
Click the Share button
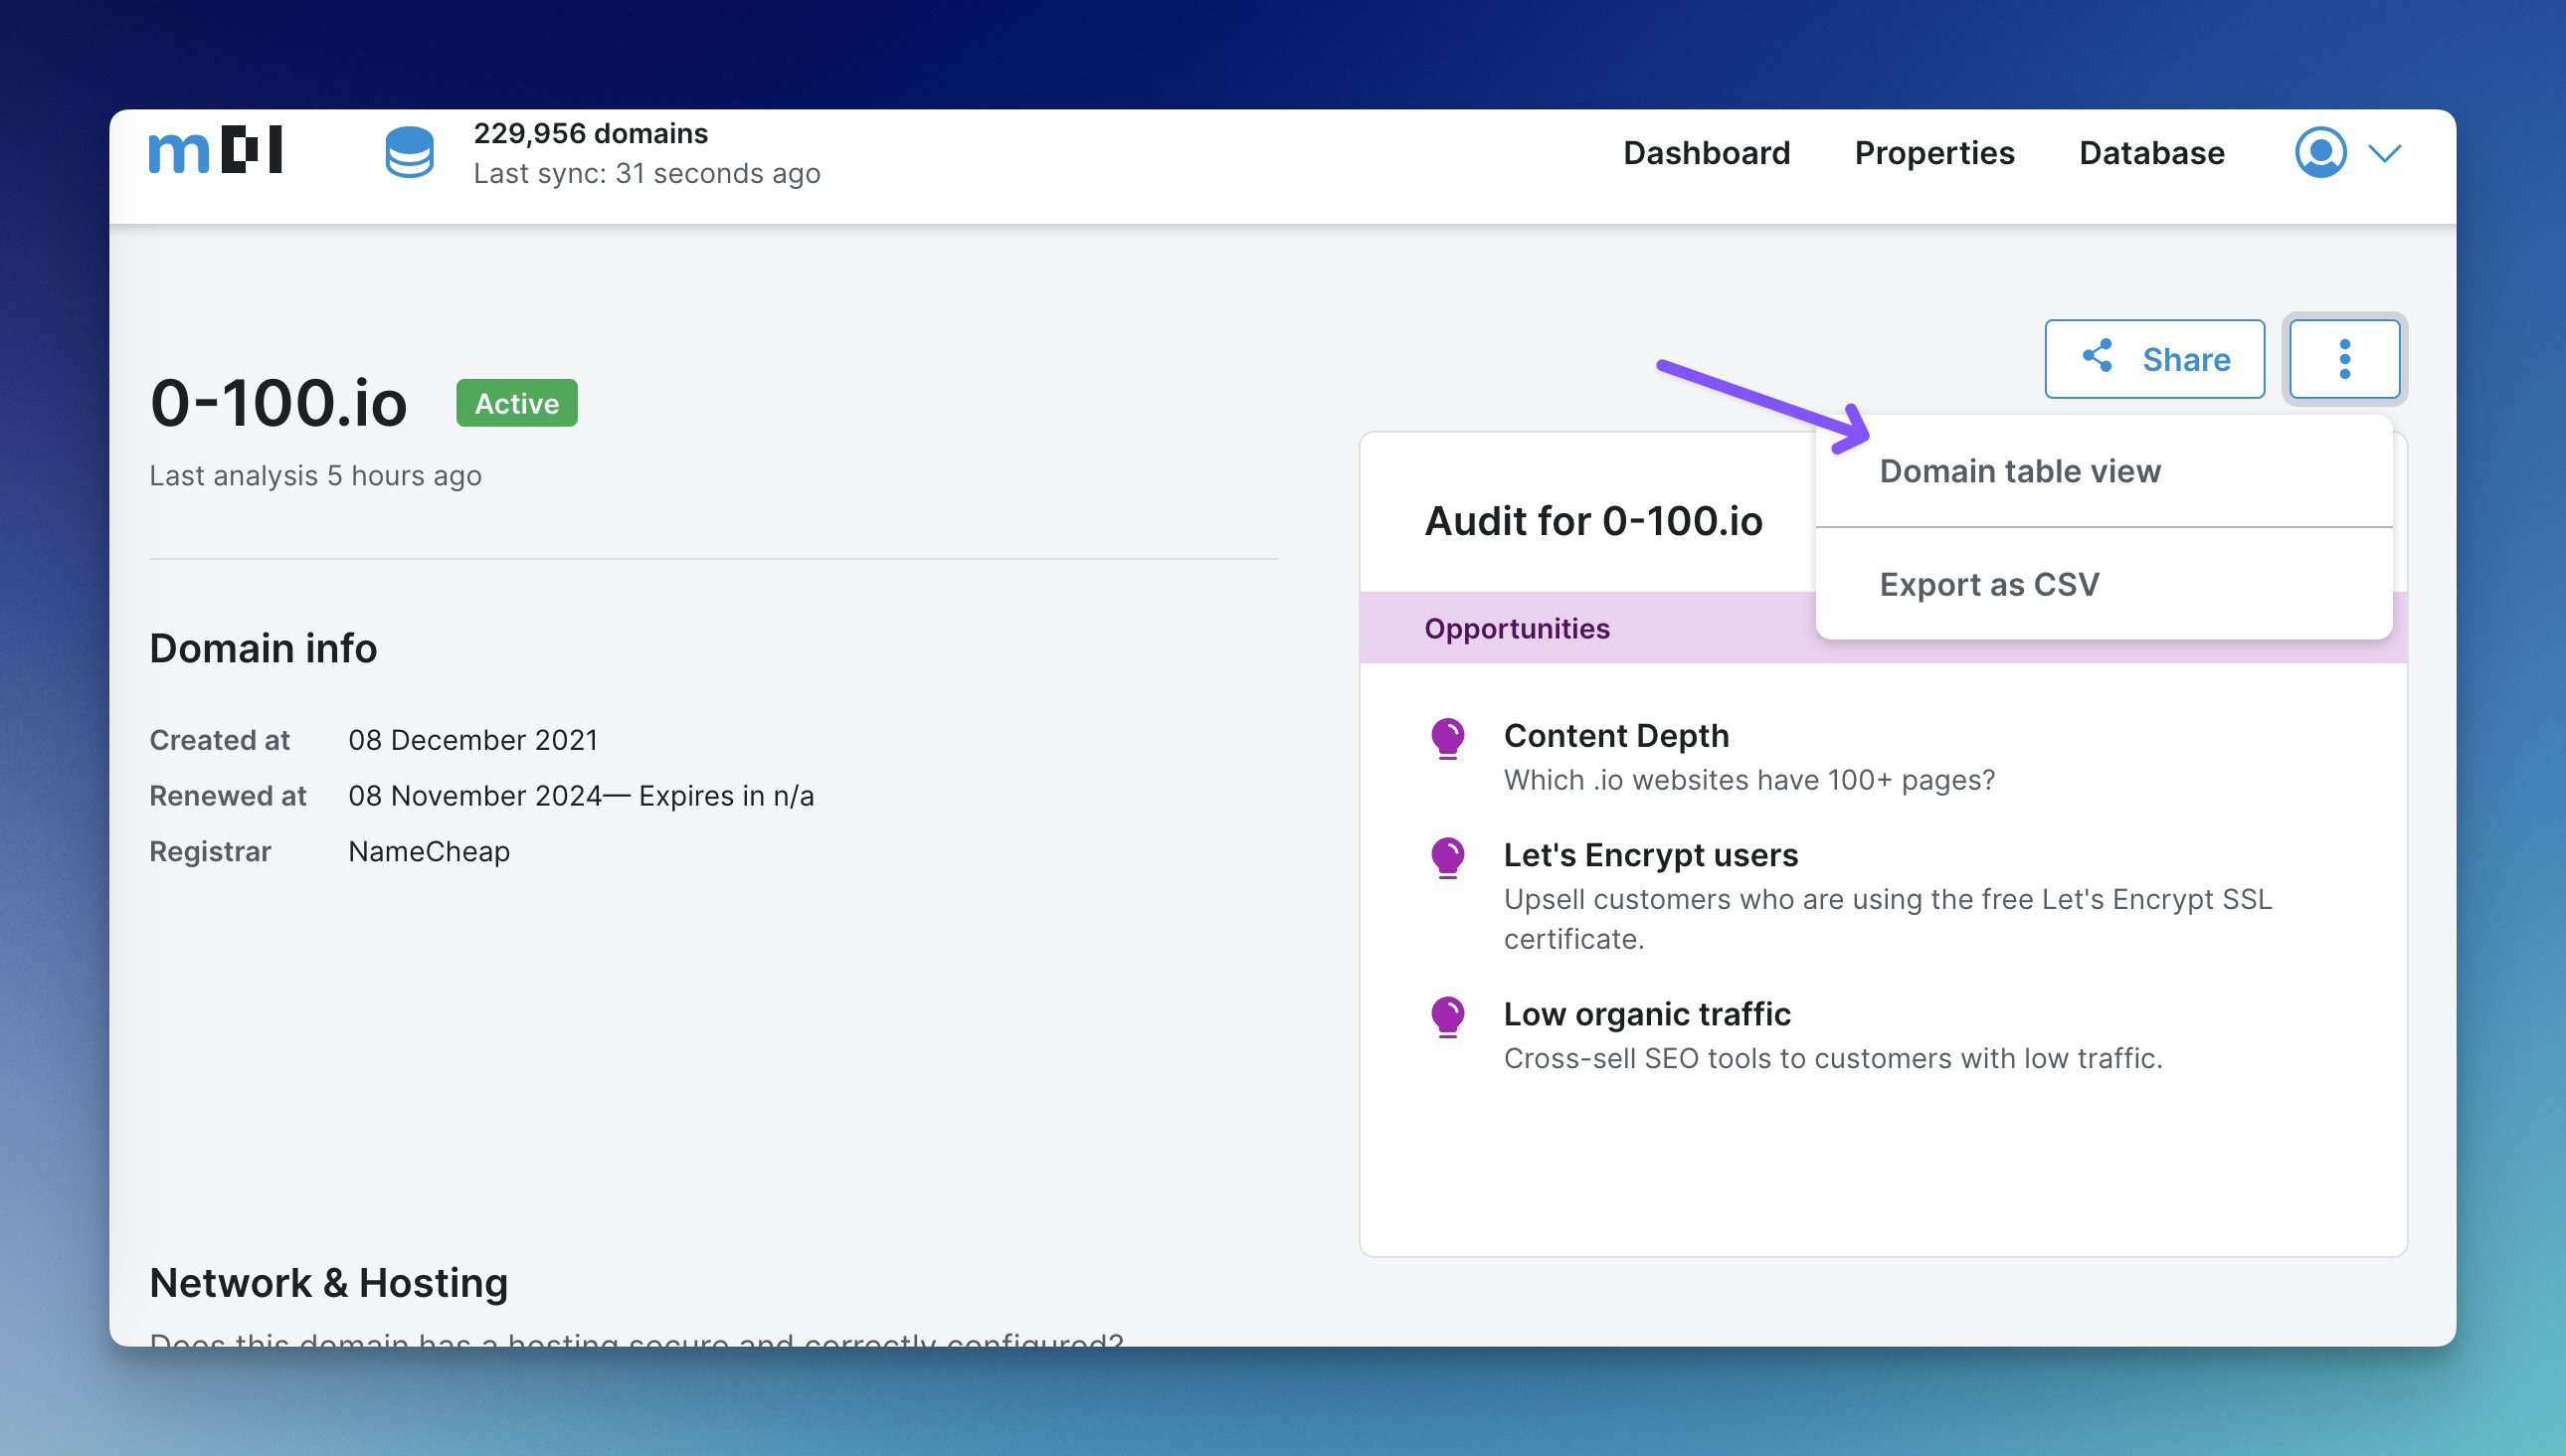2154,359
